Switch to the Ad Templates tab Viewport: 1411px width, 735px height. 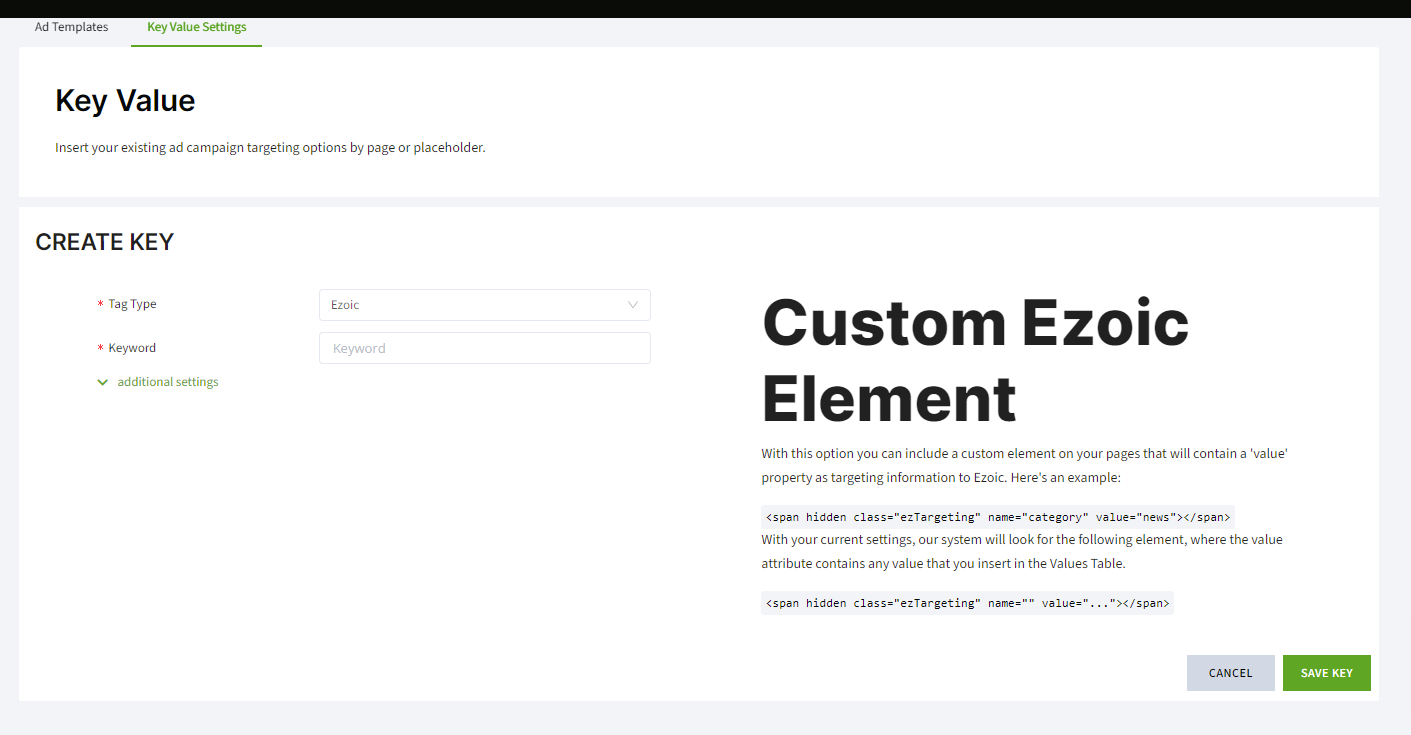pos(71,27)
